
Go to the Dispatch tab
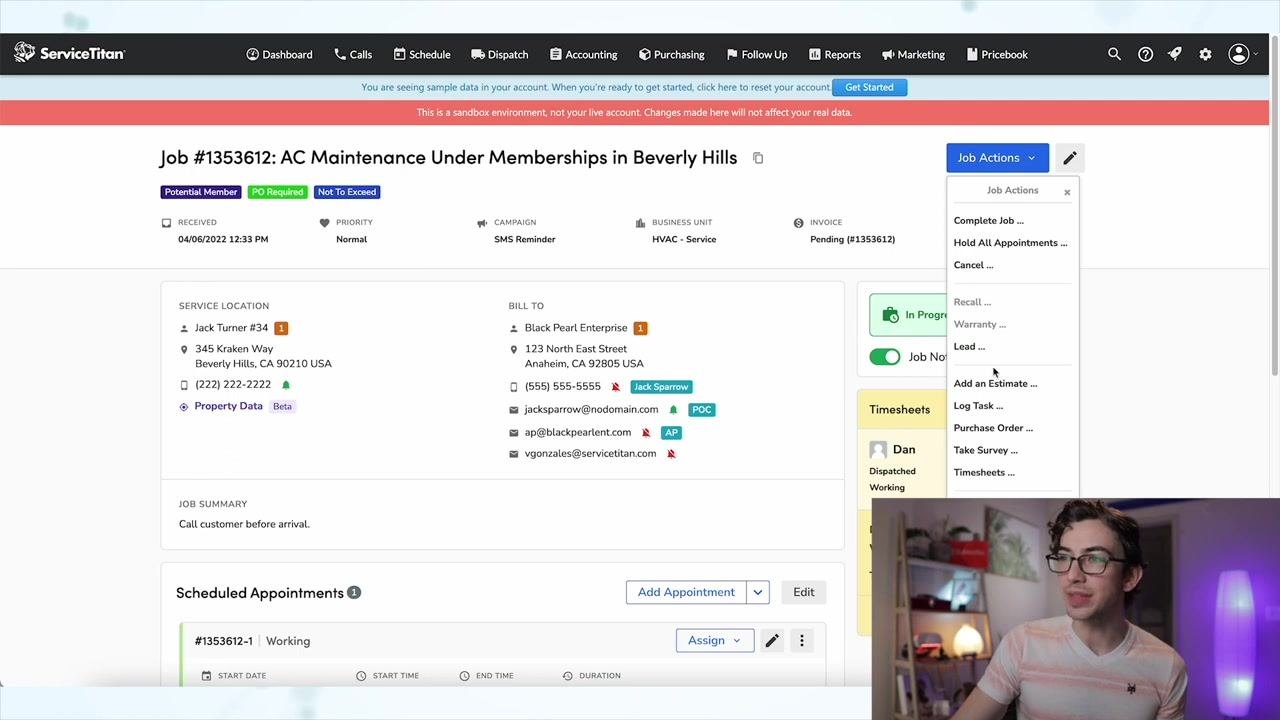(x=499, y=54)
